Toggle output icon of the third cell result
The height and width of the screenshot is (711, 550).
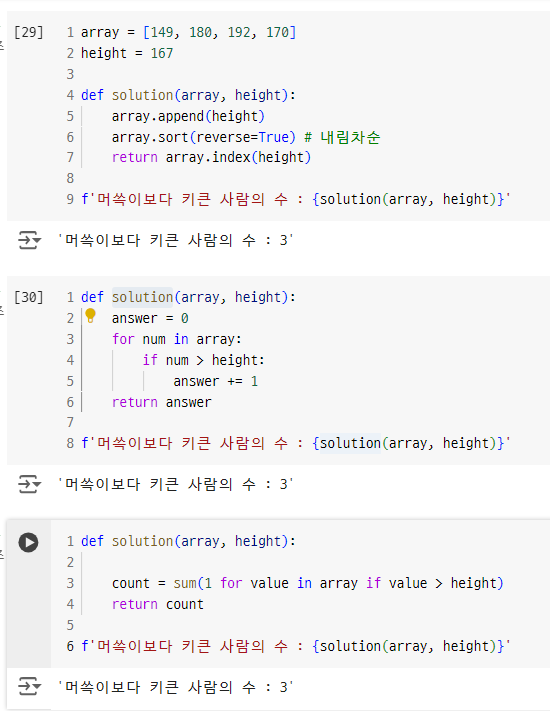click(29, 687)
